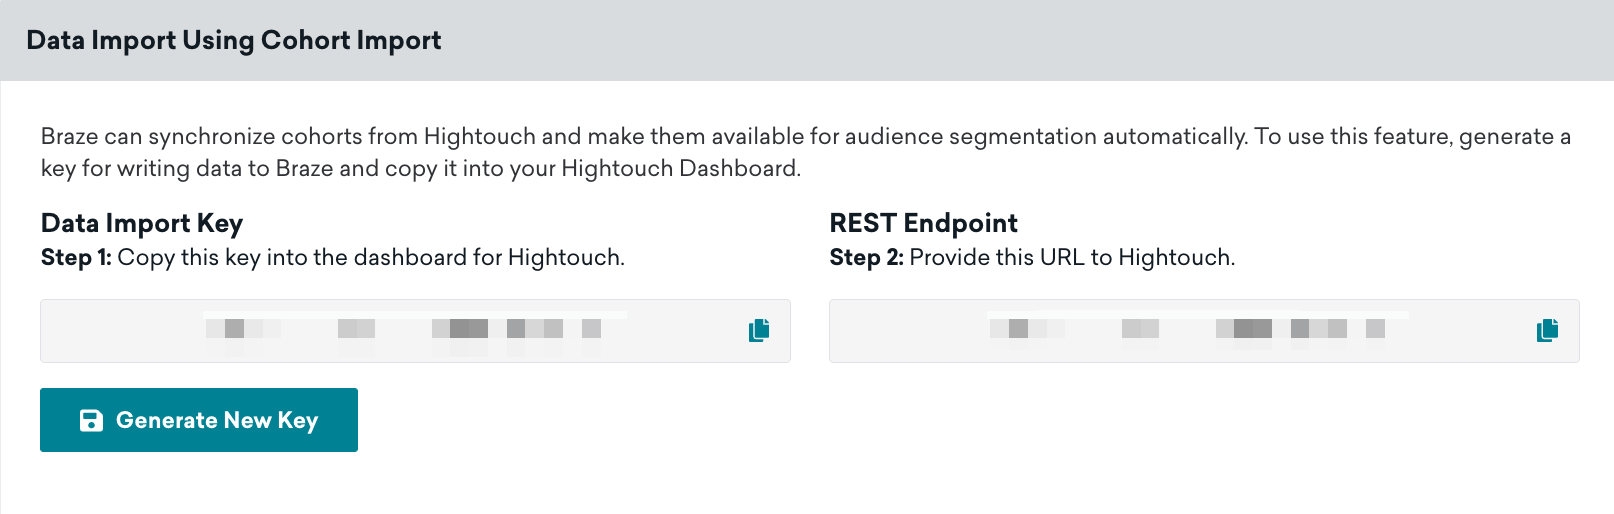
Task: Click the "Data Import Using Cohort Import" title
Action: [233, 40]
